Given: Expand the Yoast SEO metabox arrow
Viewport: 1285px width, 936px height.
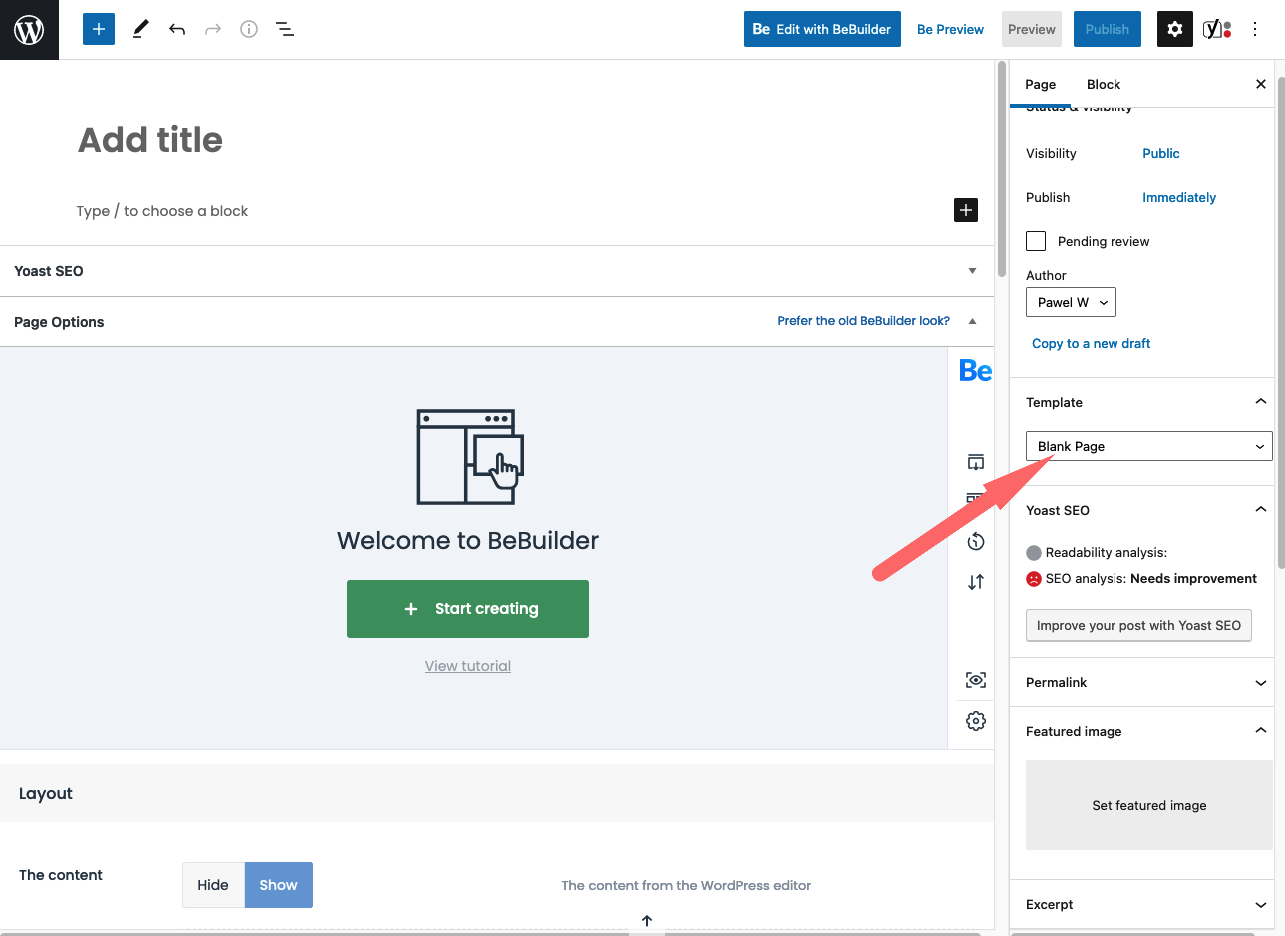Looking at the screenshot, I should [x=973, y=271].
